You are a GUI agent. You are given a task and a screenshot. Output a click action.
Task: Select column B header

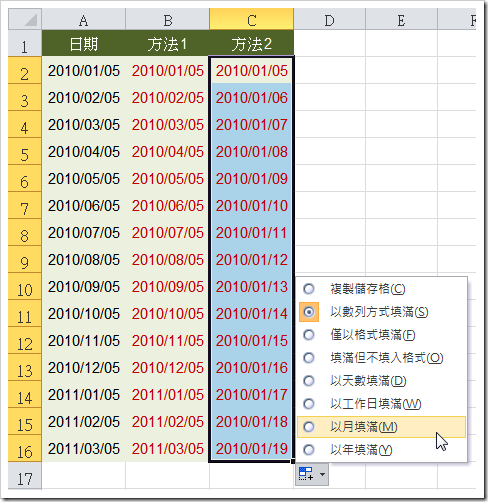pyautogui.click(x=168, y=19)
